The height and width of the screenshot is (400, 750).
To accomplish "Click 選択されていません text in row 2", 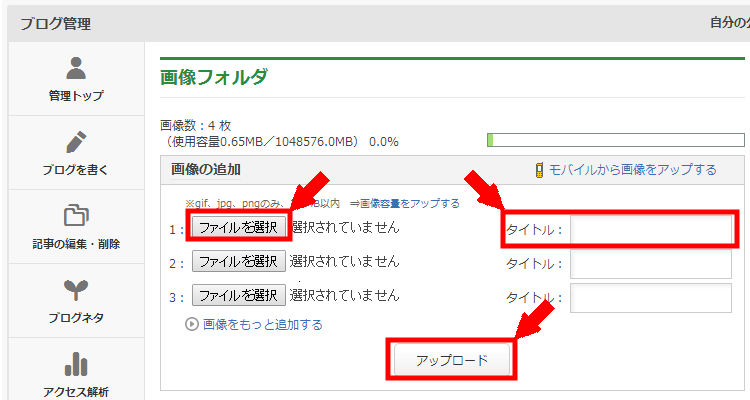I will [x=344, y=261].
